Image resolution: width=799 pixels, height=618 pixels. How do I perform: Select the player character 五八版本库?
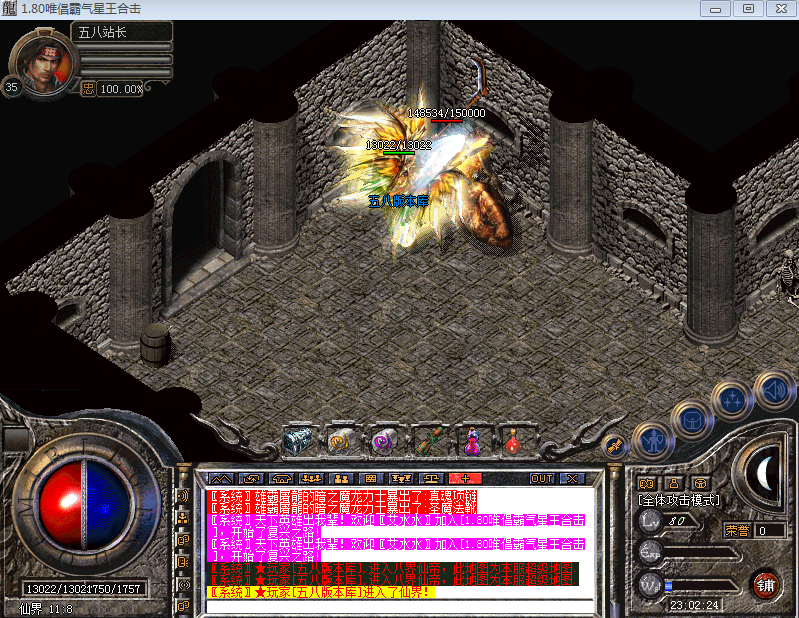[x=398, y=202]
